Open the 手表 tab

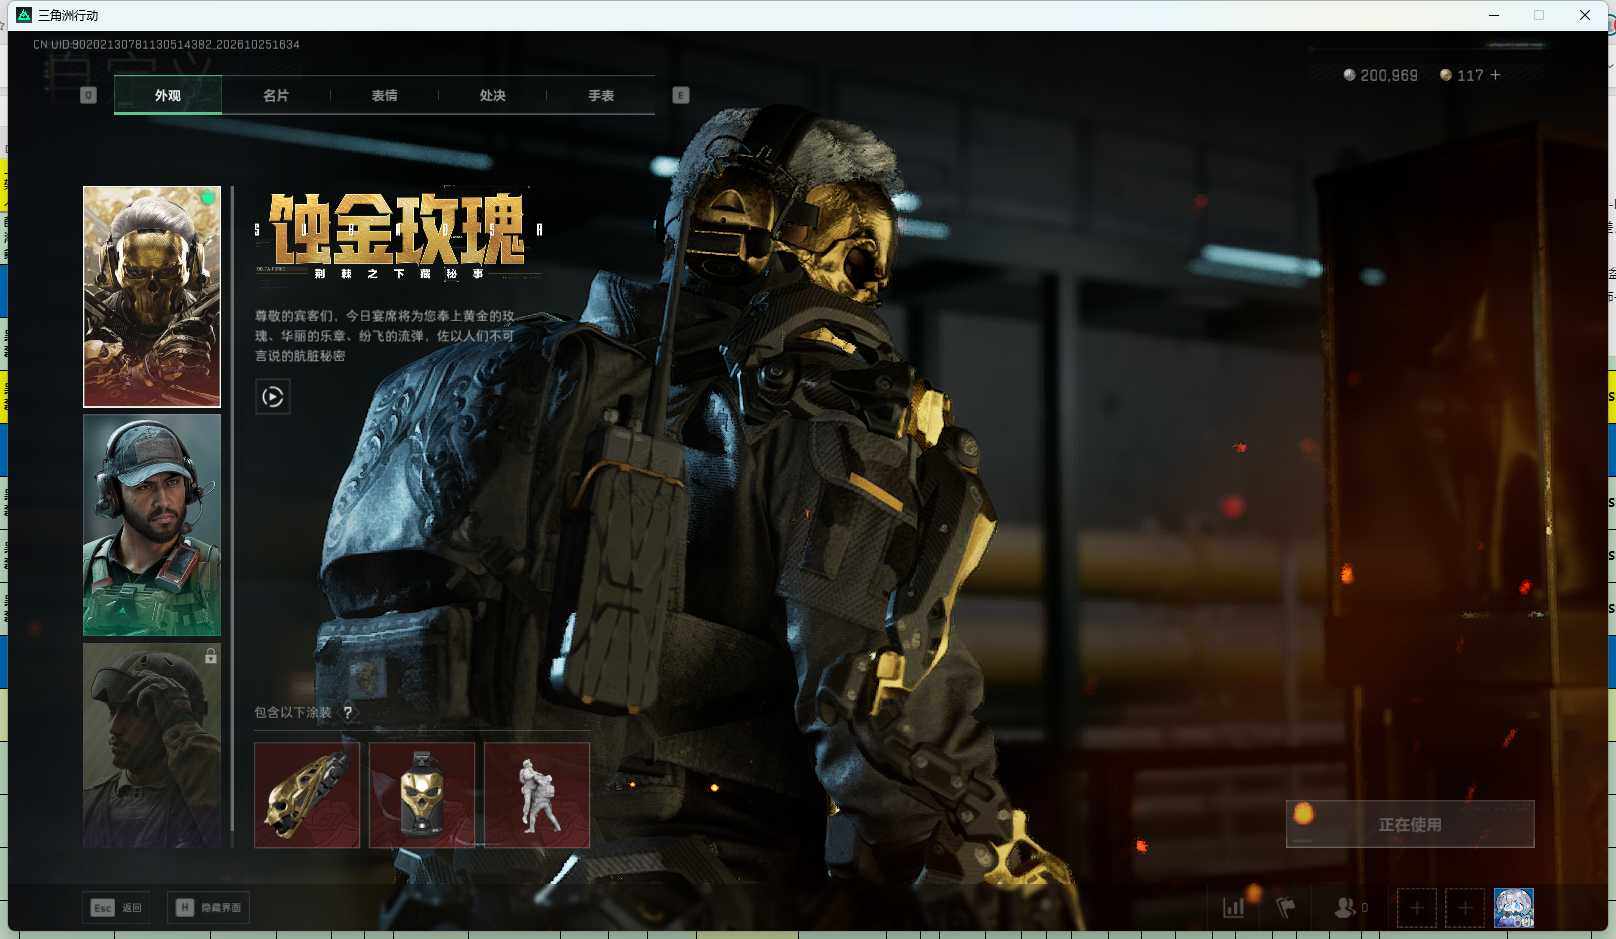tap(601, 95)
